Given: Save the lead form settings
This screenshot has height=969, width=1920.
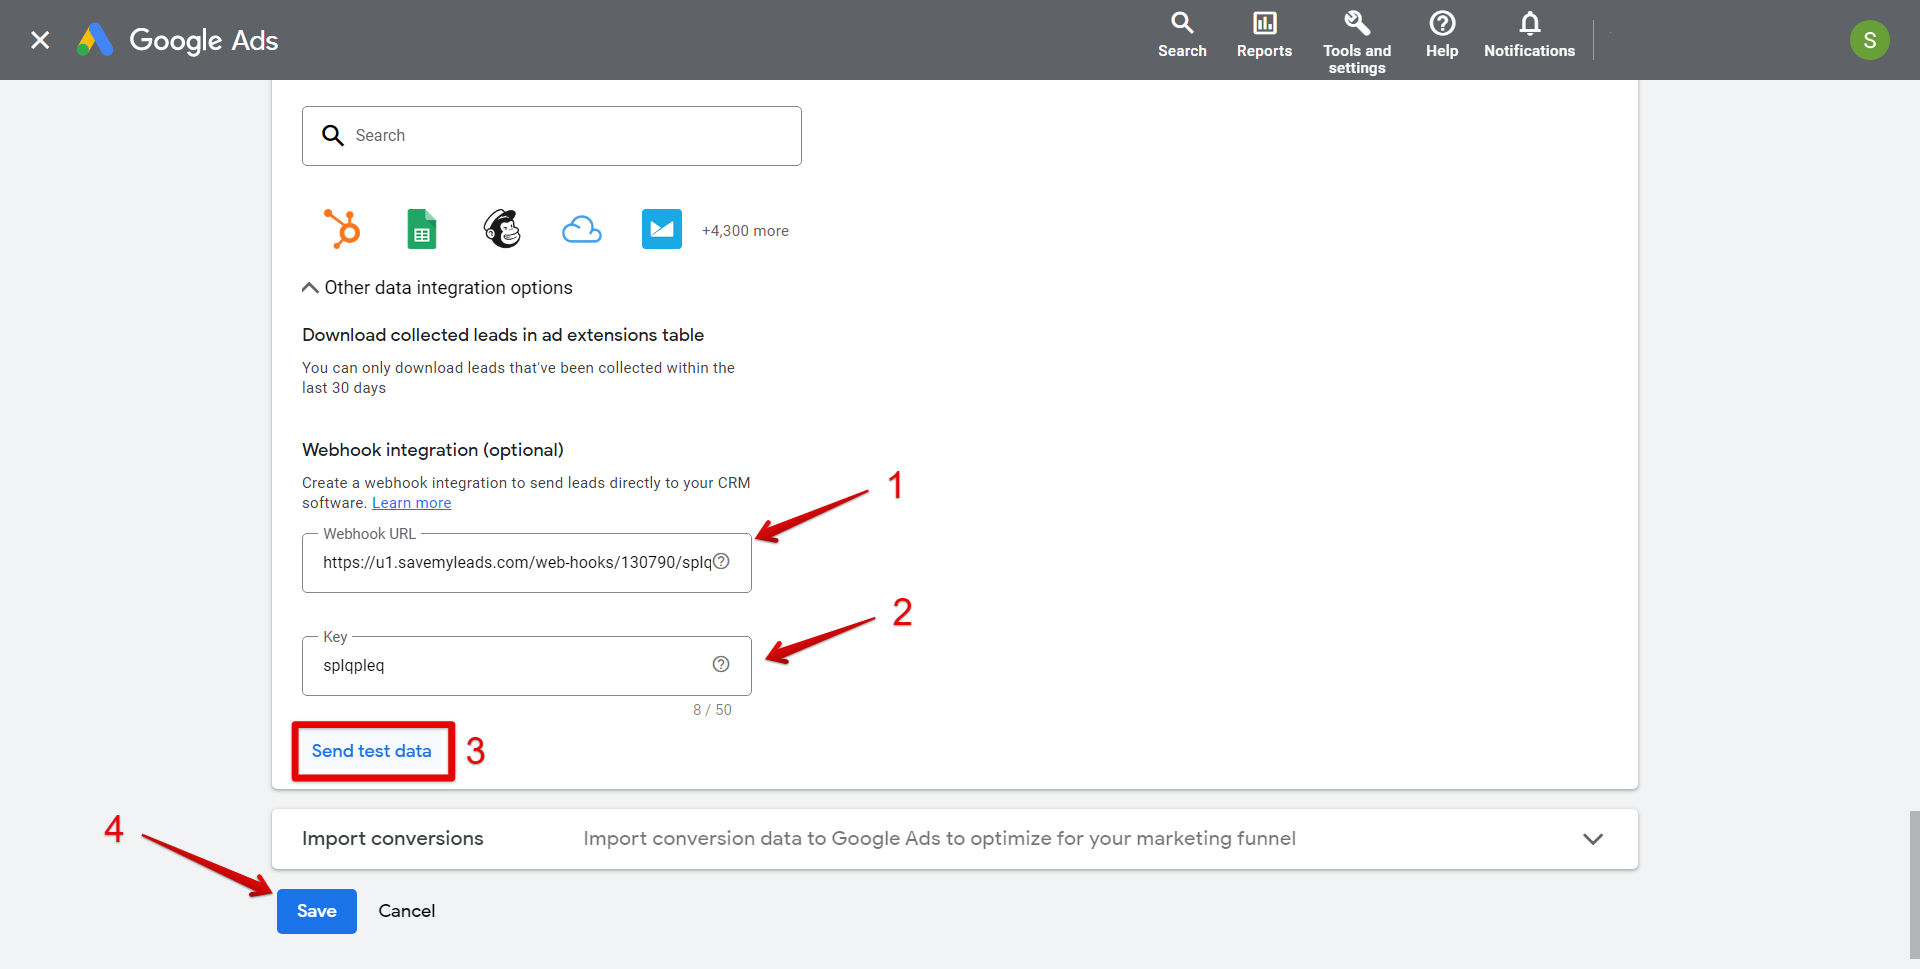Looking at the screenshot, I should (317, 911).
